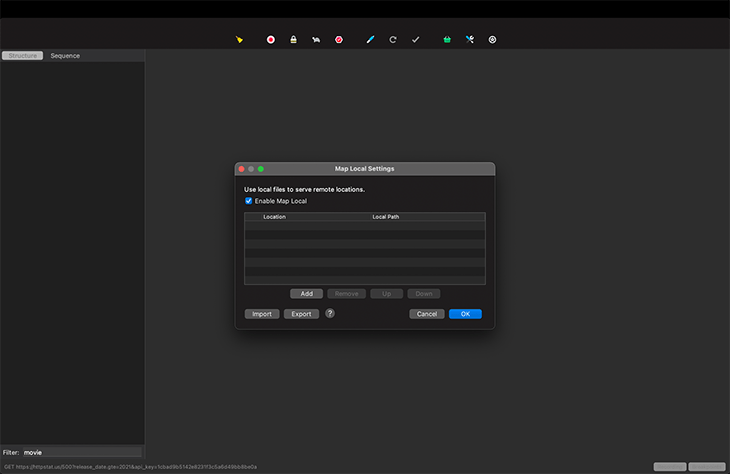Click the Validate checkmark icon
This screenshot has width=730, height=474.
(x=416, y=40)
